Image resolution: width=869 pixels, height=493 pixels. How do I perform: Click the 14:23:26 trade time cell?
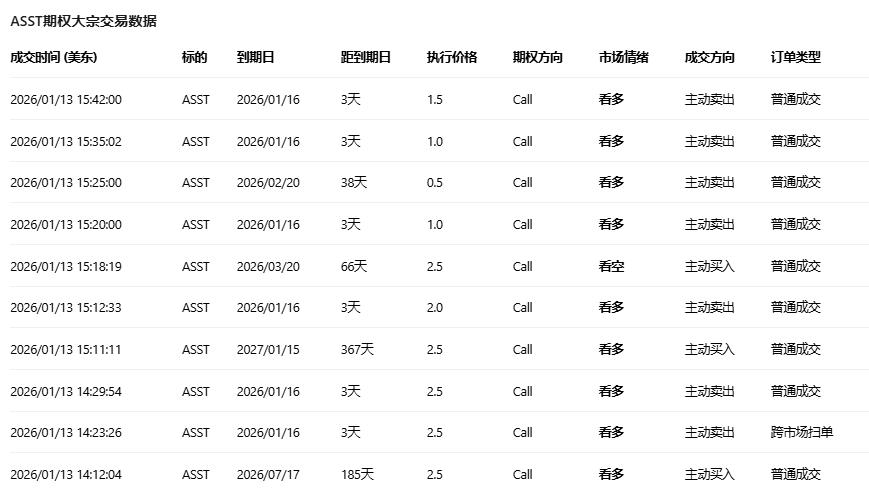point(66,432)
